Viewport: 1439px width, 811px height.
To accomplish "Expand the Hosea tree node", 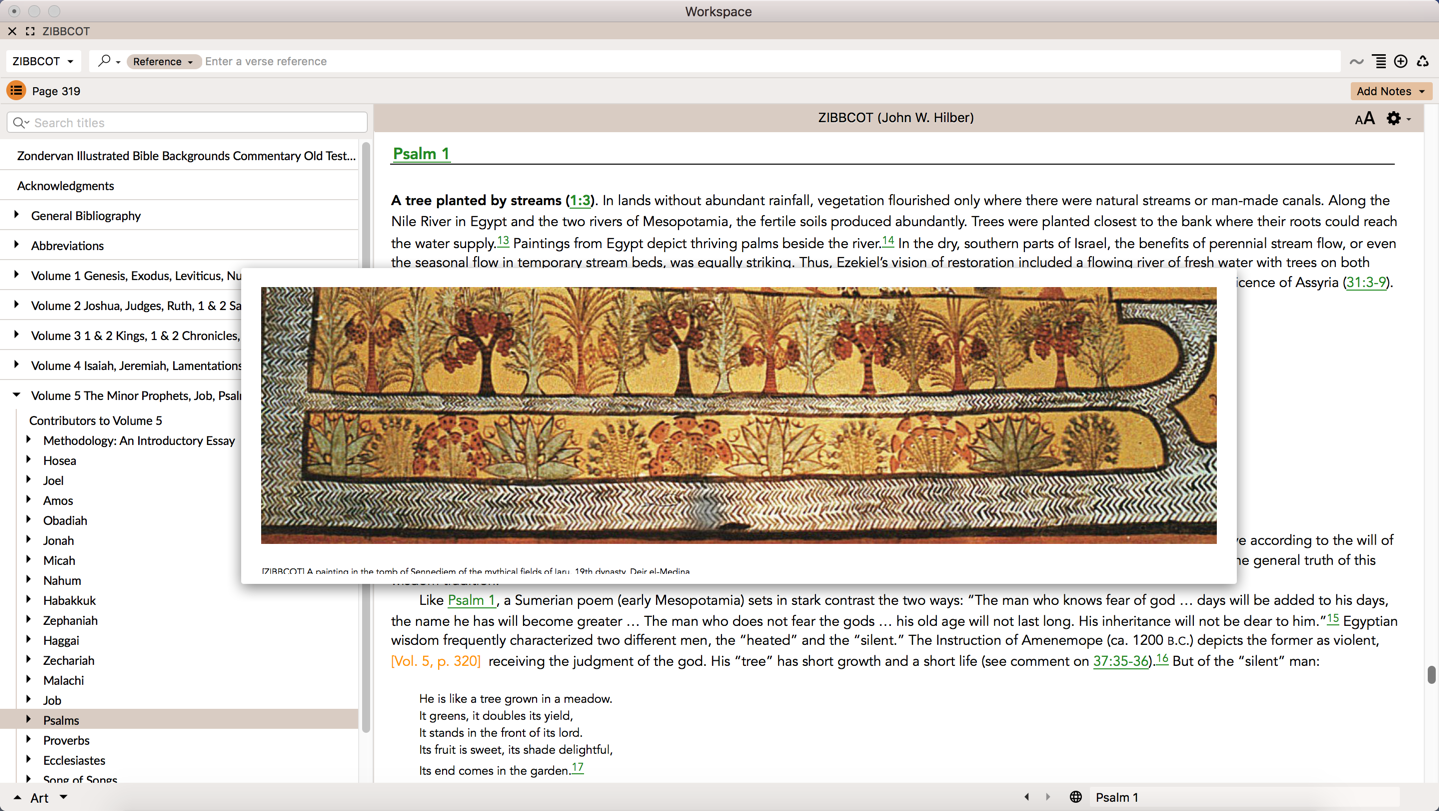I will click(x=28, y=460).
